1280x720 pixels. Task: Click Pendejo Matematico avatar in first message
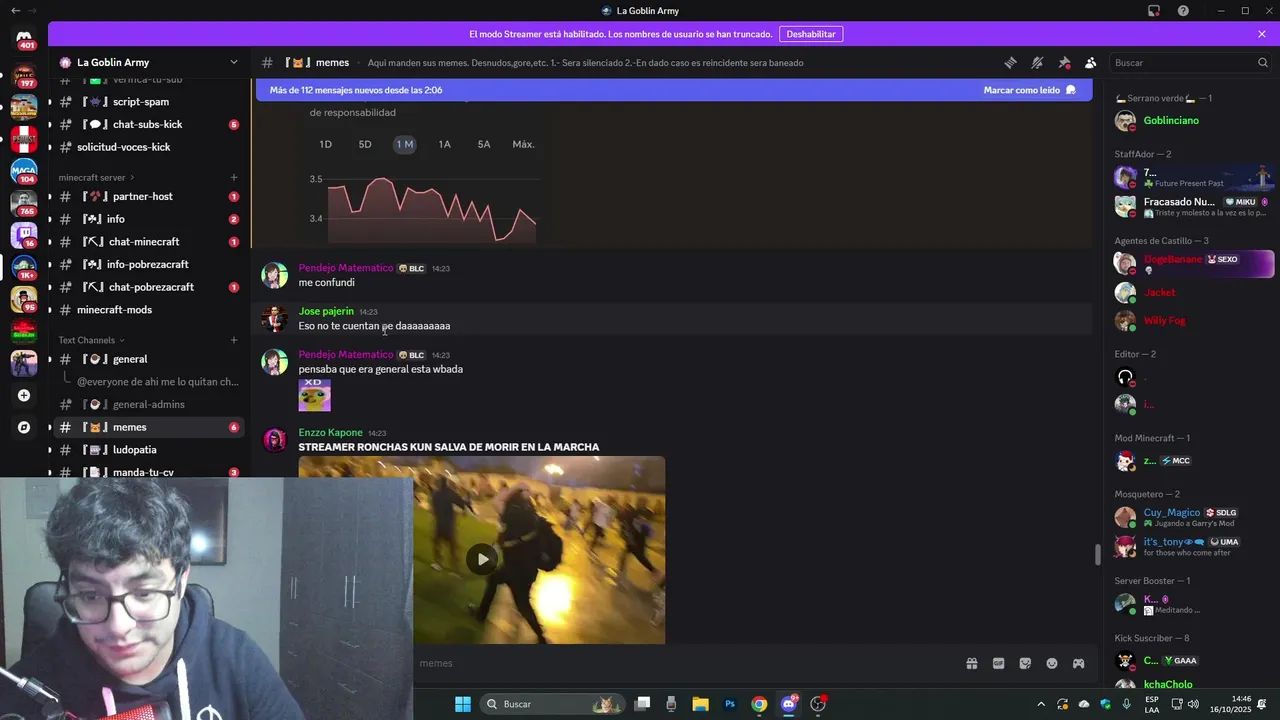click(274, 275)
